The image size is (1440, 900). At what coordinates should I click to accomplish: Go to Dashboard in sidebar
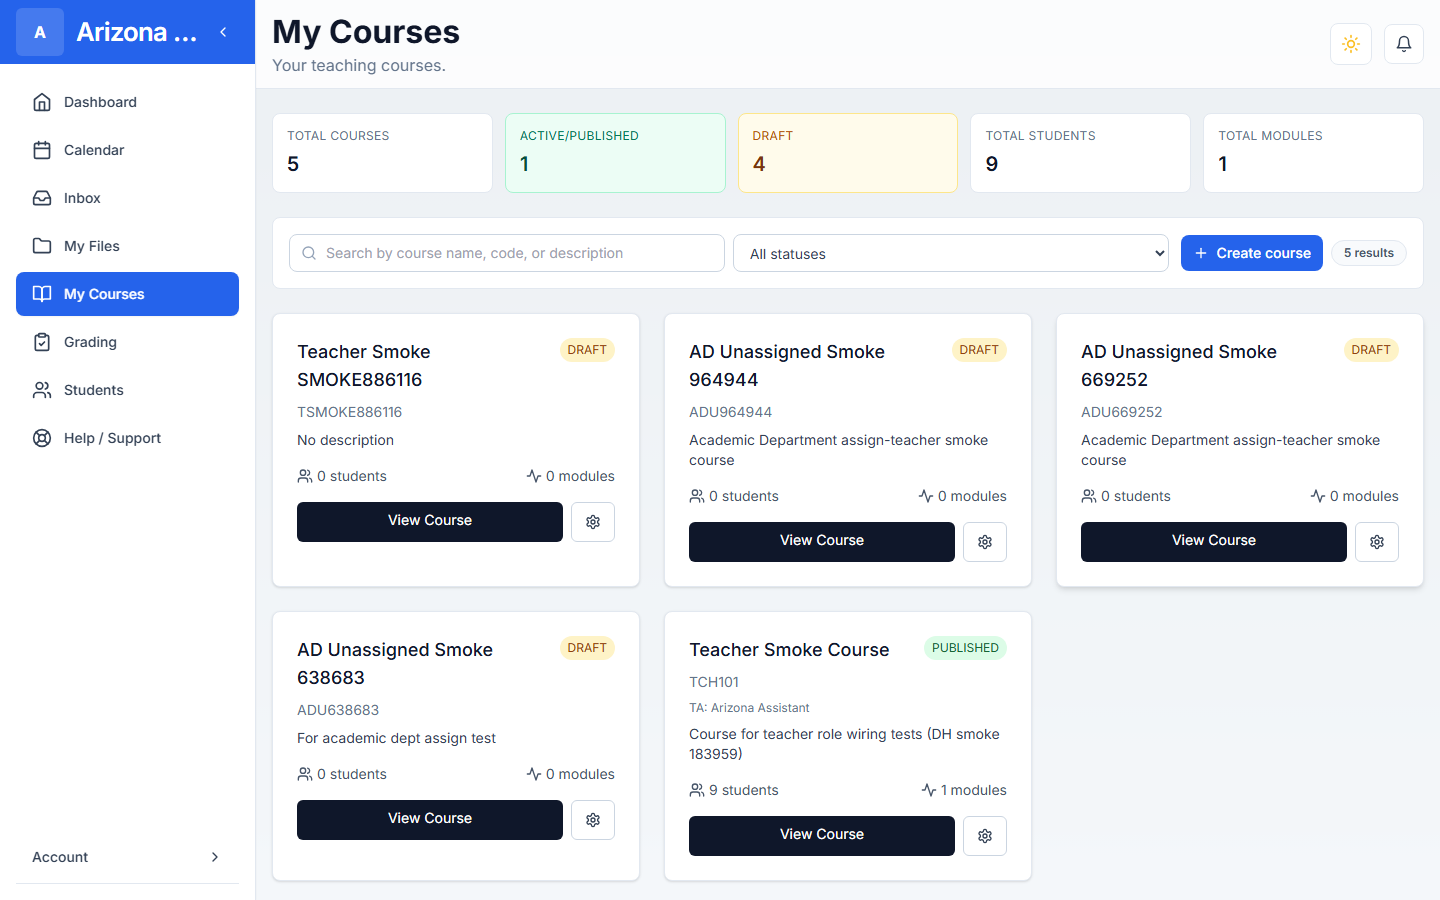pos(127,102)
